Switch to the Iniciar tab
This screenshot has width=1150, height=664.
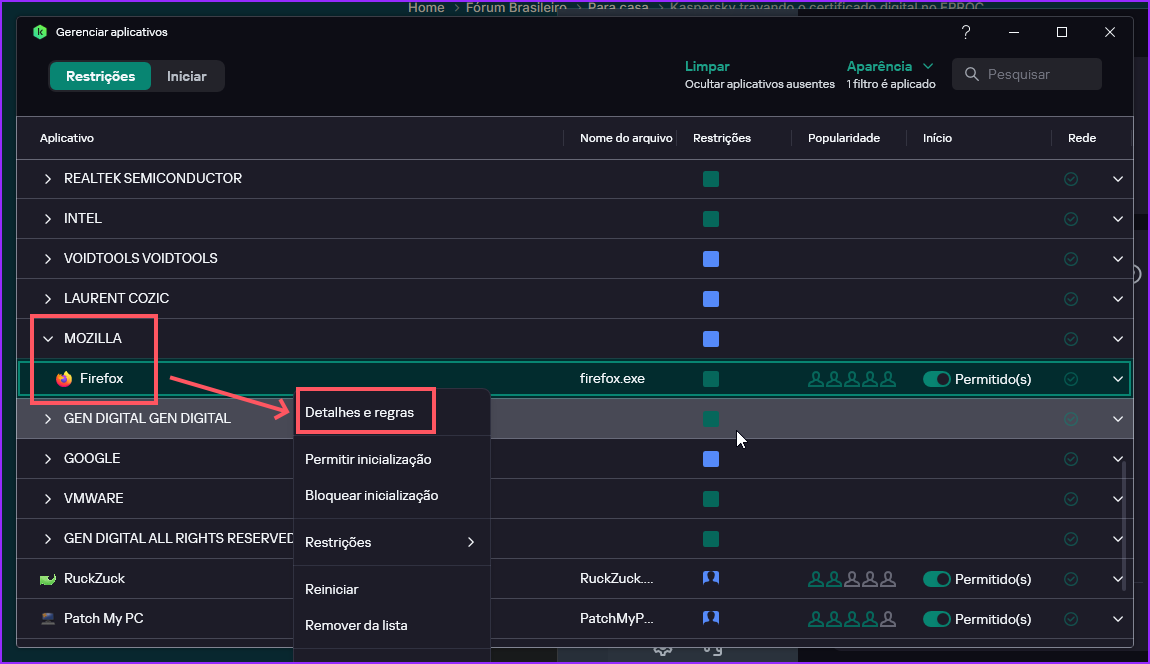pyautogui.click(x=187, y=76)
